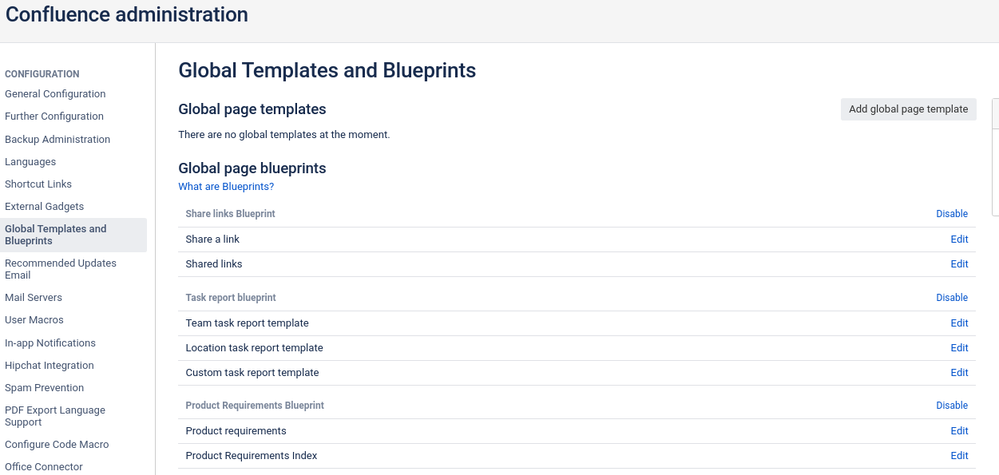The image size is (999, 475).
Task: Go to Mail Servers configuration
Action: 33,297
